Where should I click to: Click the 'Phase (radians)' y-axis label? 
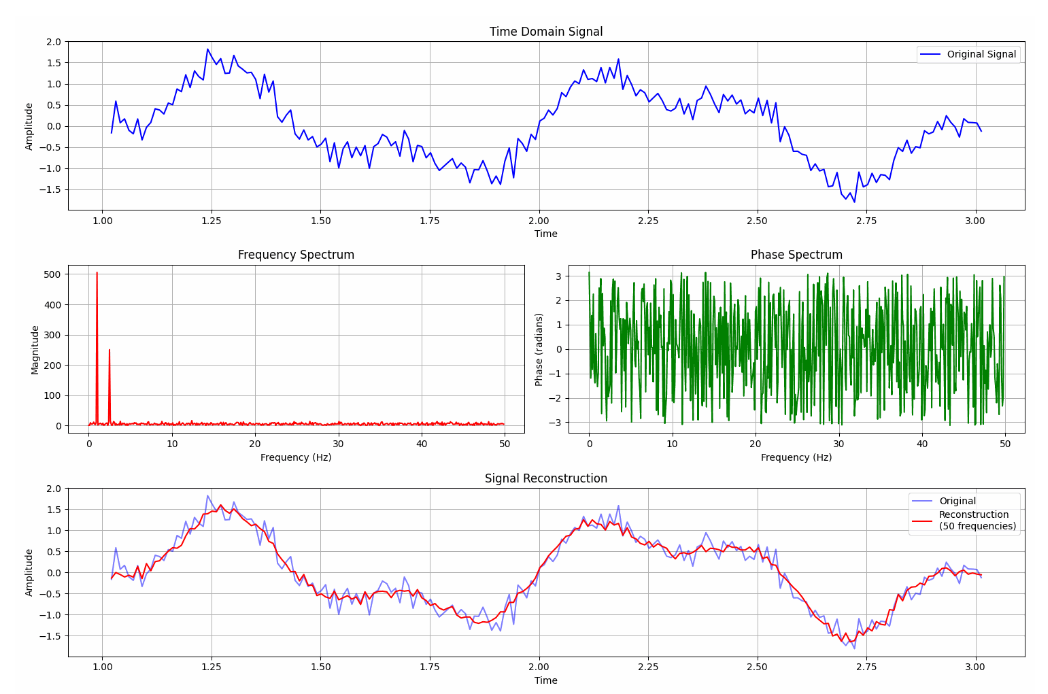[x=538, y=350]
